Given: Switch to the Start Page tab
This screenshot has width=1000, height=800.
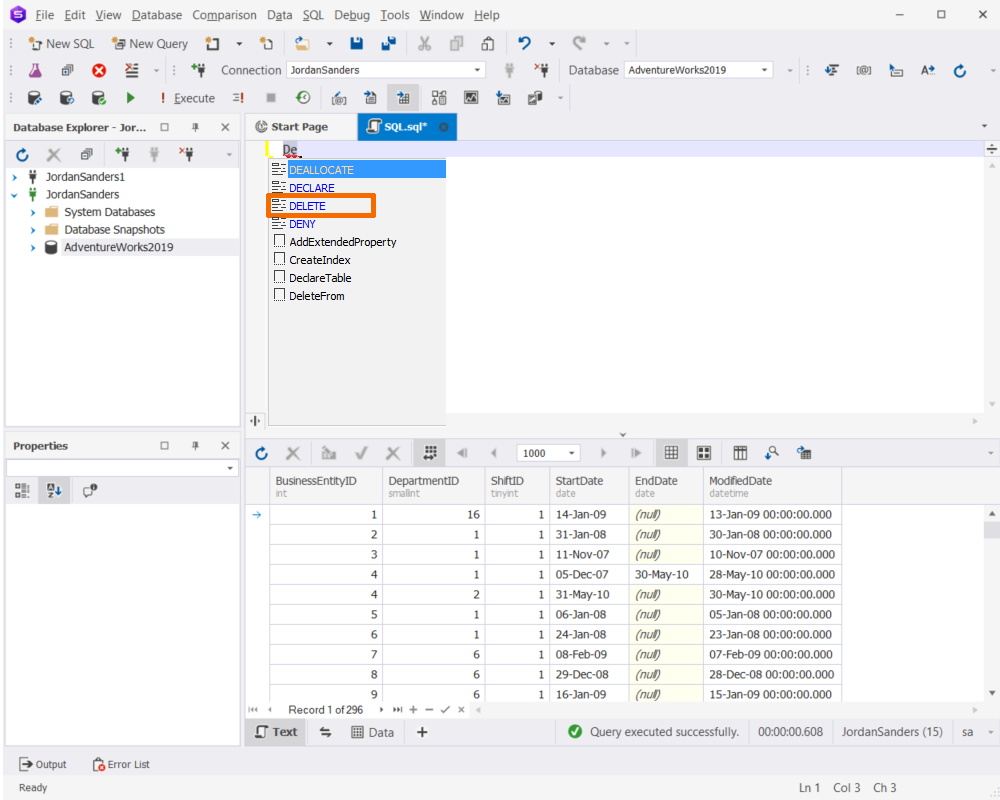Looking at the screenshot, I should (x=299, y=127).
